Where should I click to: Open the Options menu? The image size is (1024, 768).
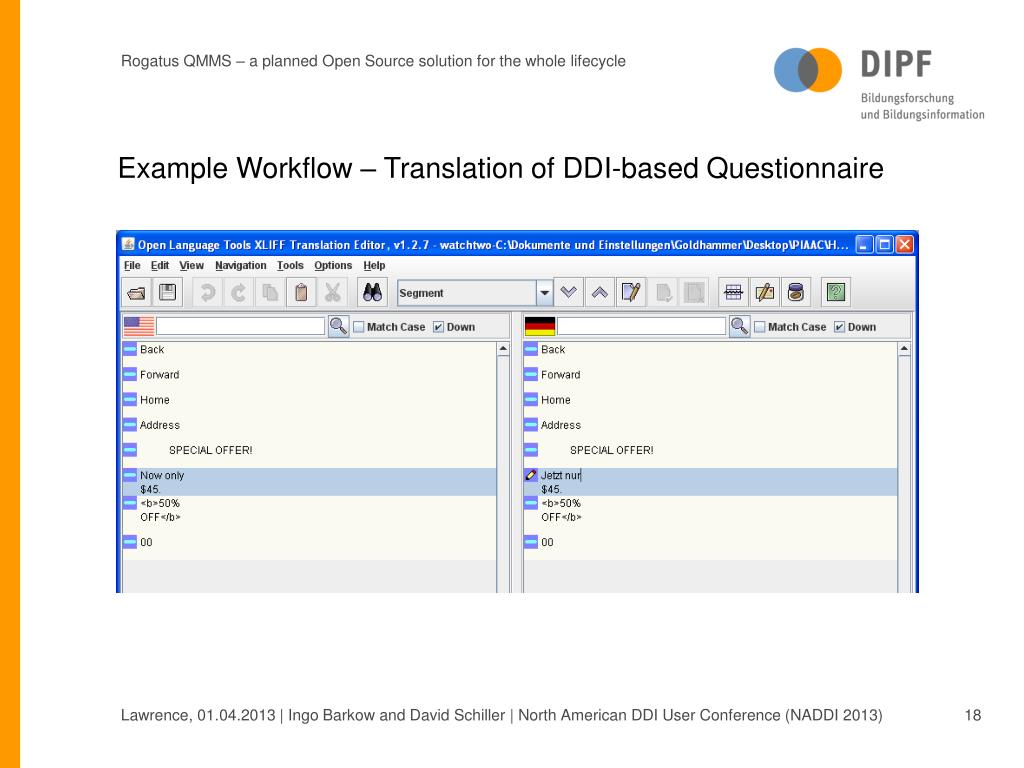[333, 265]
